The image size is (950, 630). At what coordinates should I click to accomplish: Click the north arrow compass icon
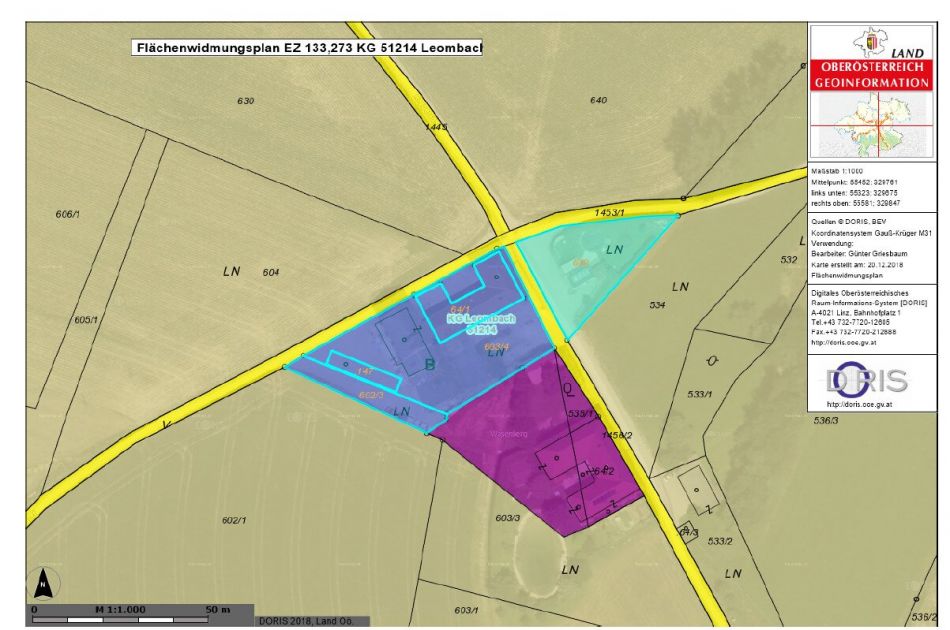point(43,580)
